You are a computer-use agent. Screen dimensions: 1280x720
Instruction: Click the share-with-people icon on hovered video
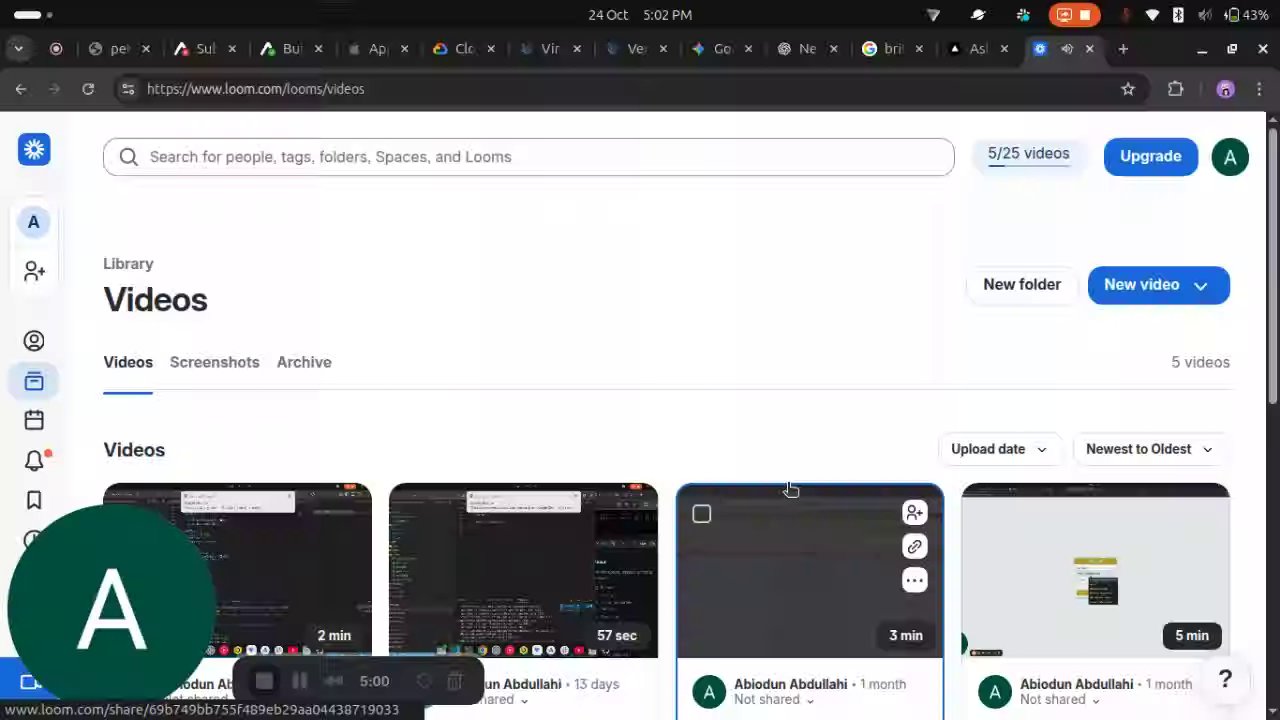914,513
